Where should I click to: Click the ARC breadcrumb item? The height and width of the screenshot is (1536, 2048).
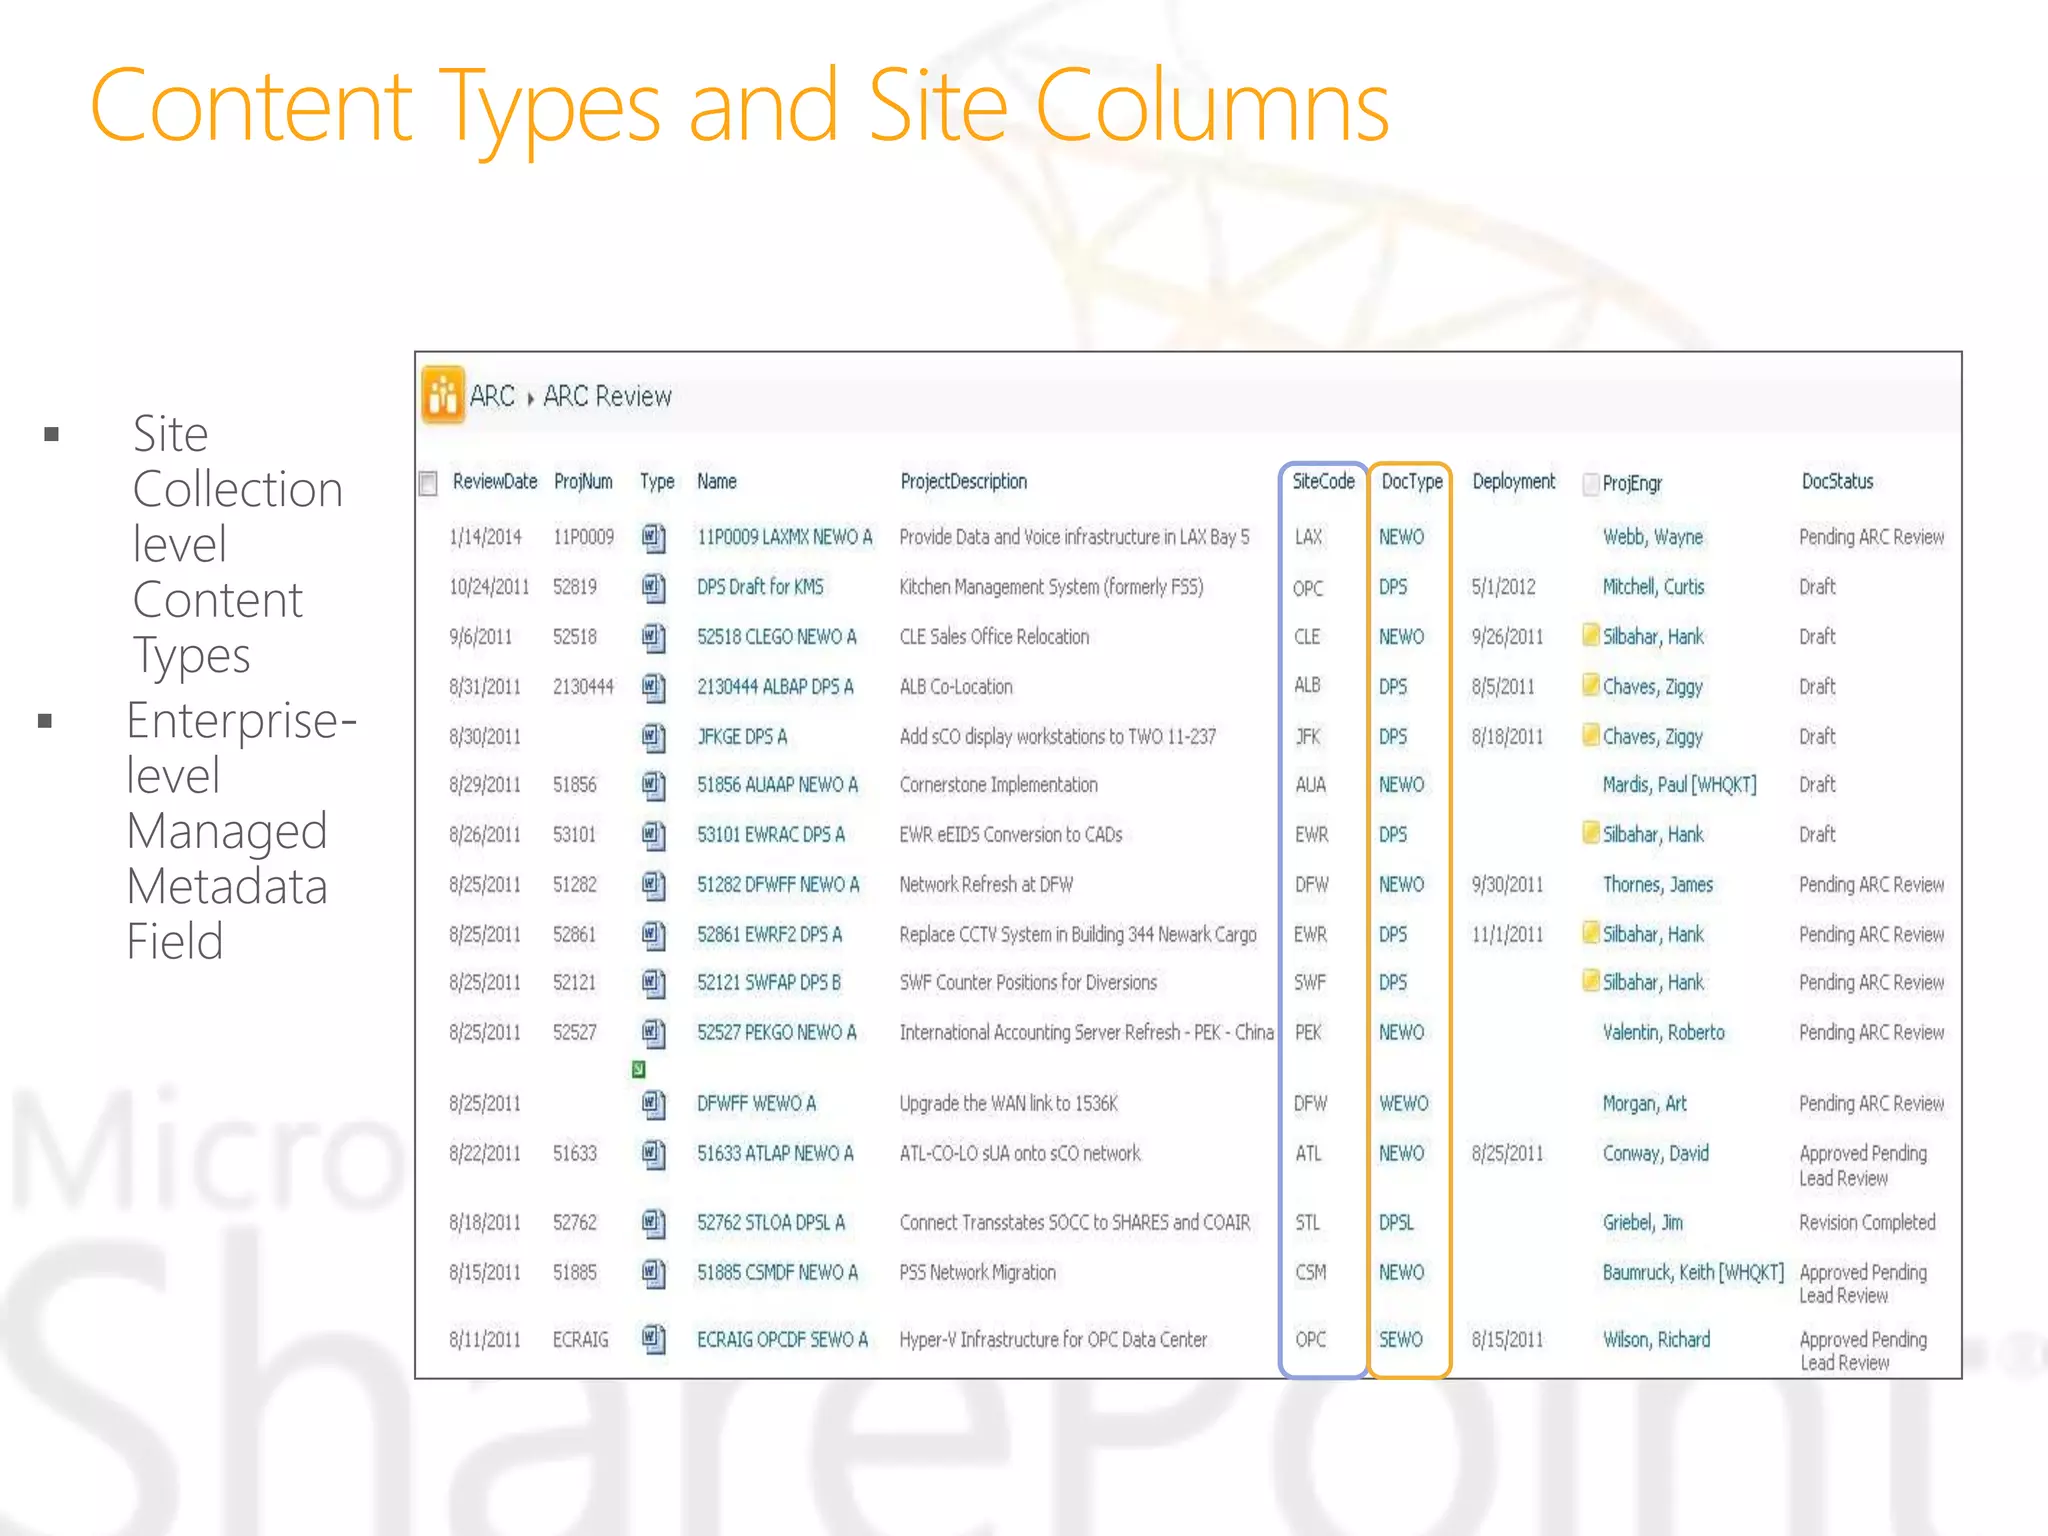tap(492, 397)
